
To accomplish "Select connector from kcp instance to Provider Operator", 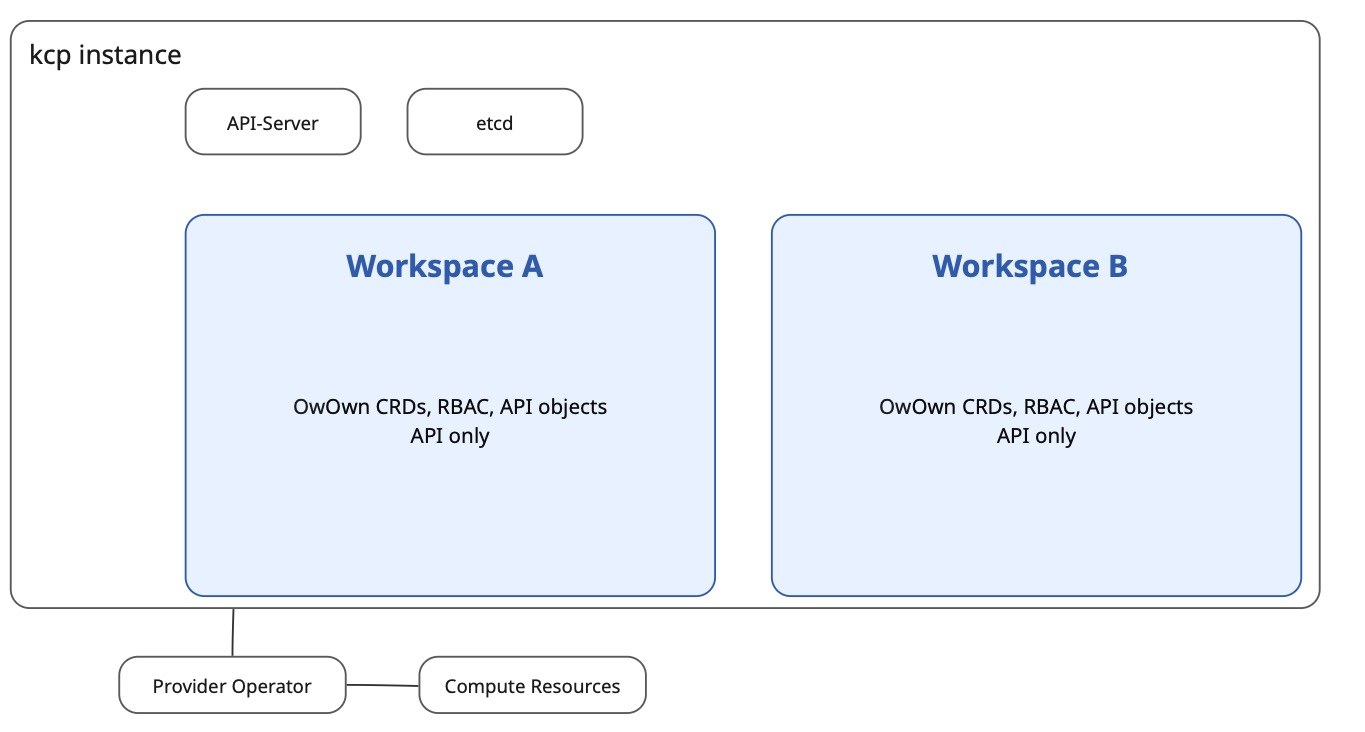I will tap(233, 632).
